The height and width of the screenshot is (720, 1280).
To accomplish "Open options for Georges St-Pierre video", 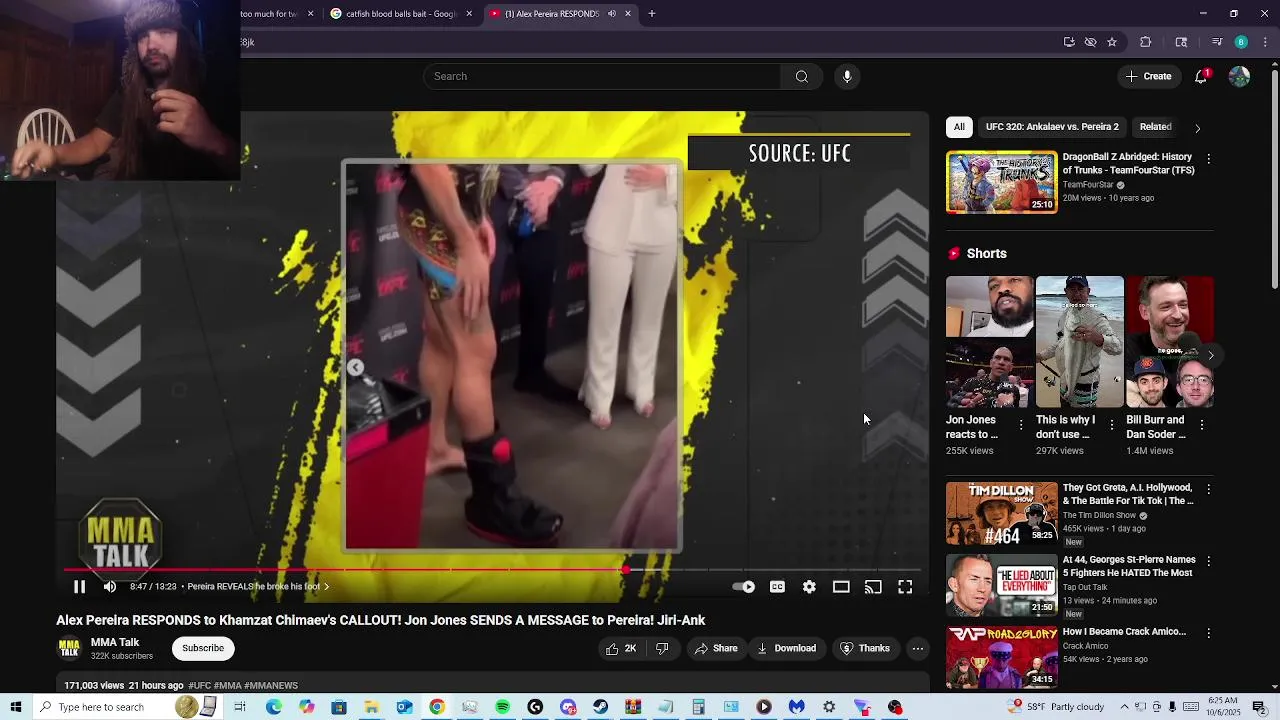I will [x=1208, y=562].
